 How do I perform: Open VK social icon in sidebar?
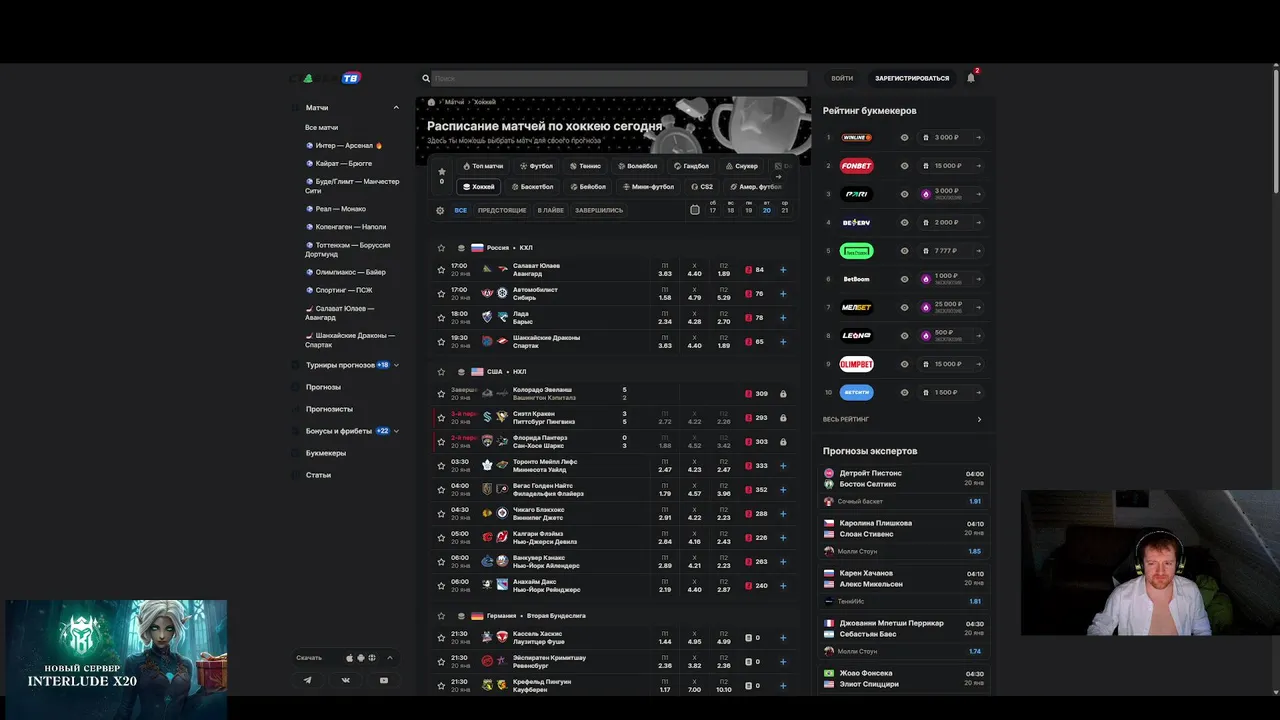click(346, 680)
